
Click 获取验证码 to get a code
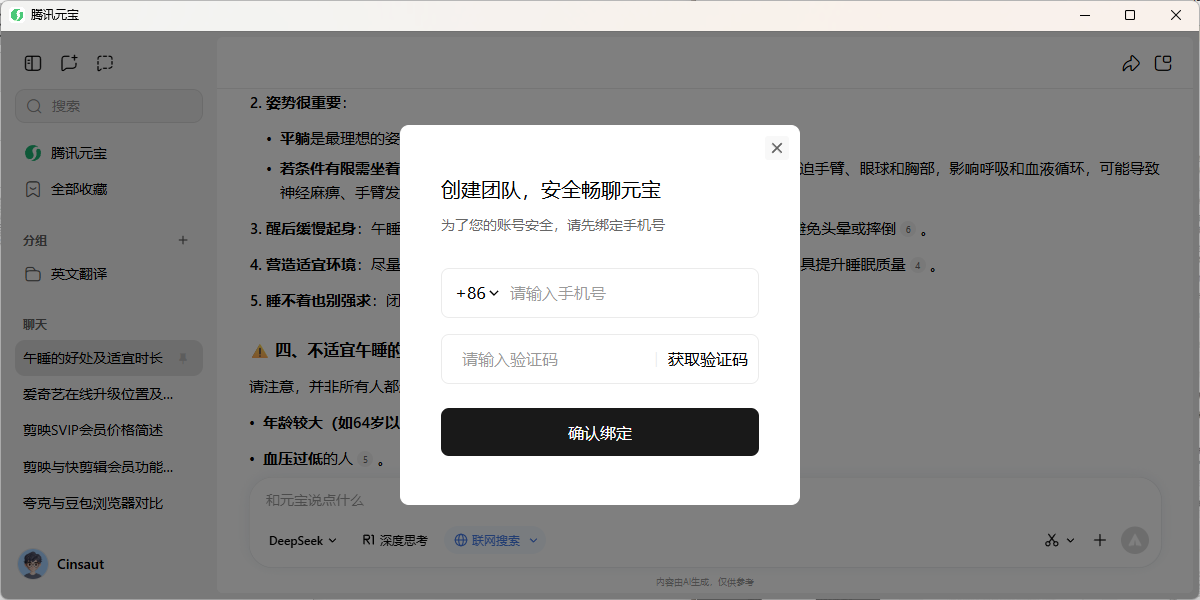pyautogui.click(x=708, y=360)
